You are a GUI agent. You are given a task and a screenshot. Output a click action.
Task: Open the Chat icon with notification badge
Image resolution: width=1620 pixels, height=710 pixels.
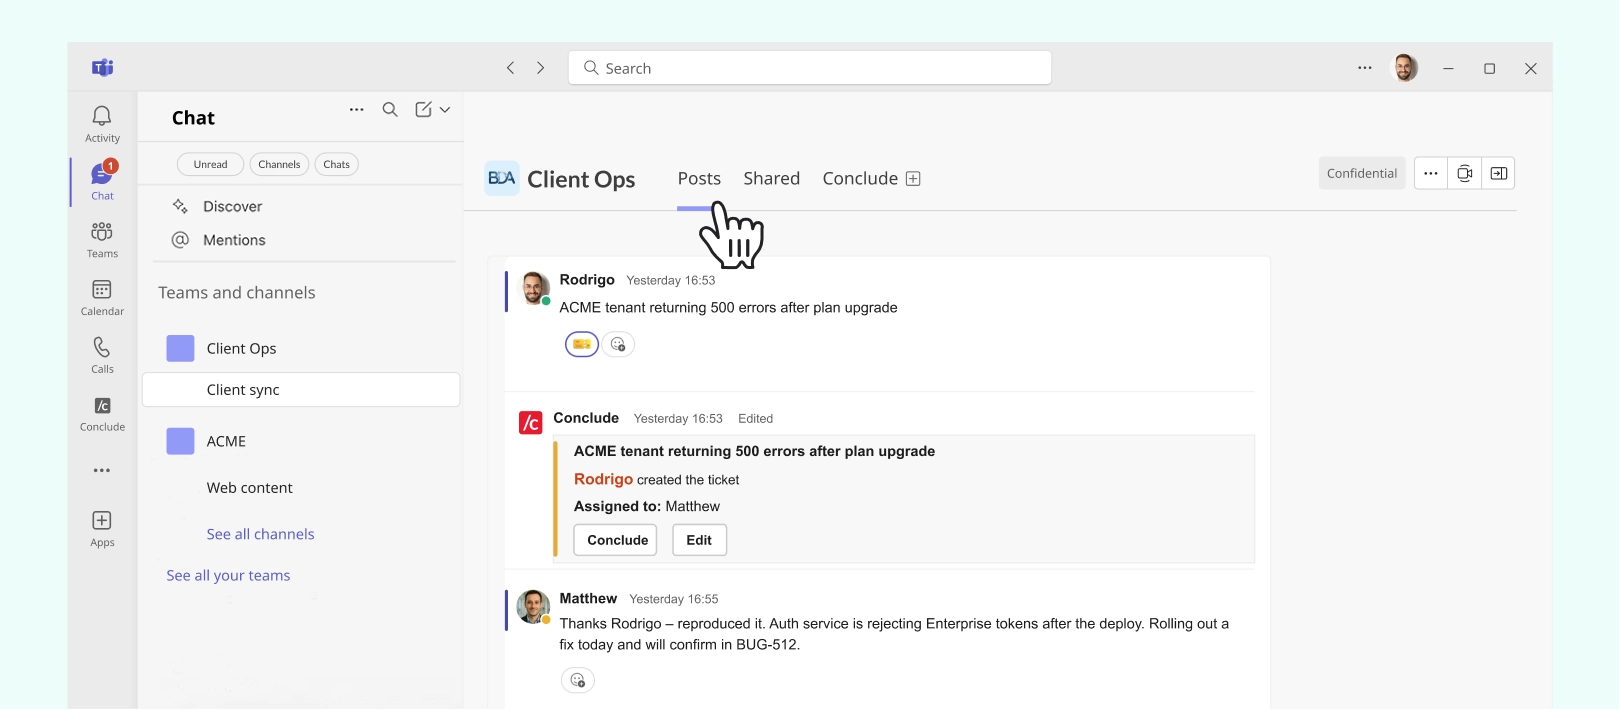(x=102, y=180)
